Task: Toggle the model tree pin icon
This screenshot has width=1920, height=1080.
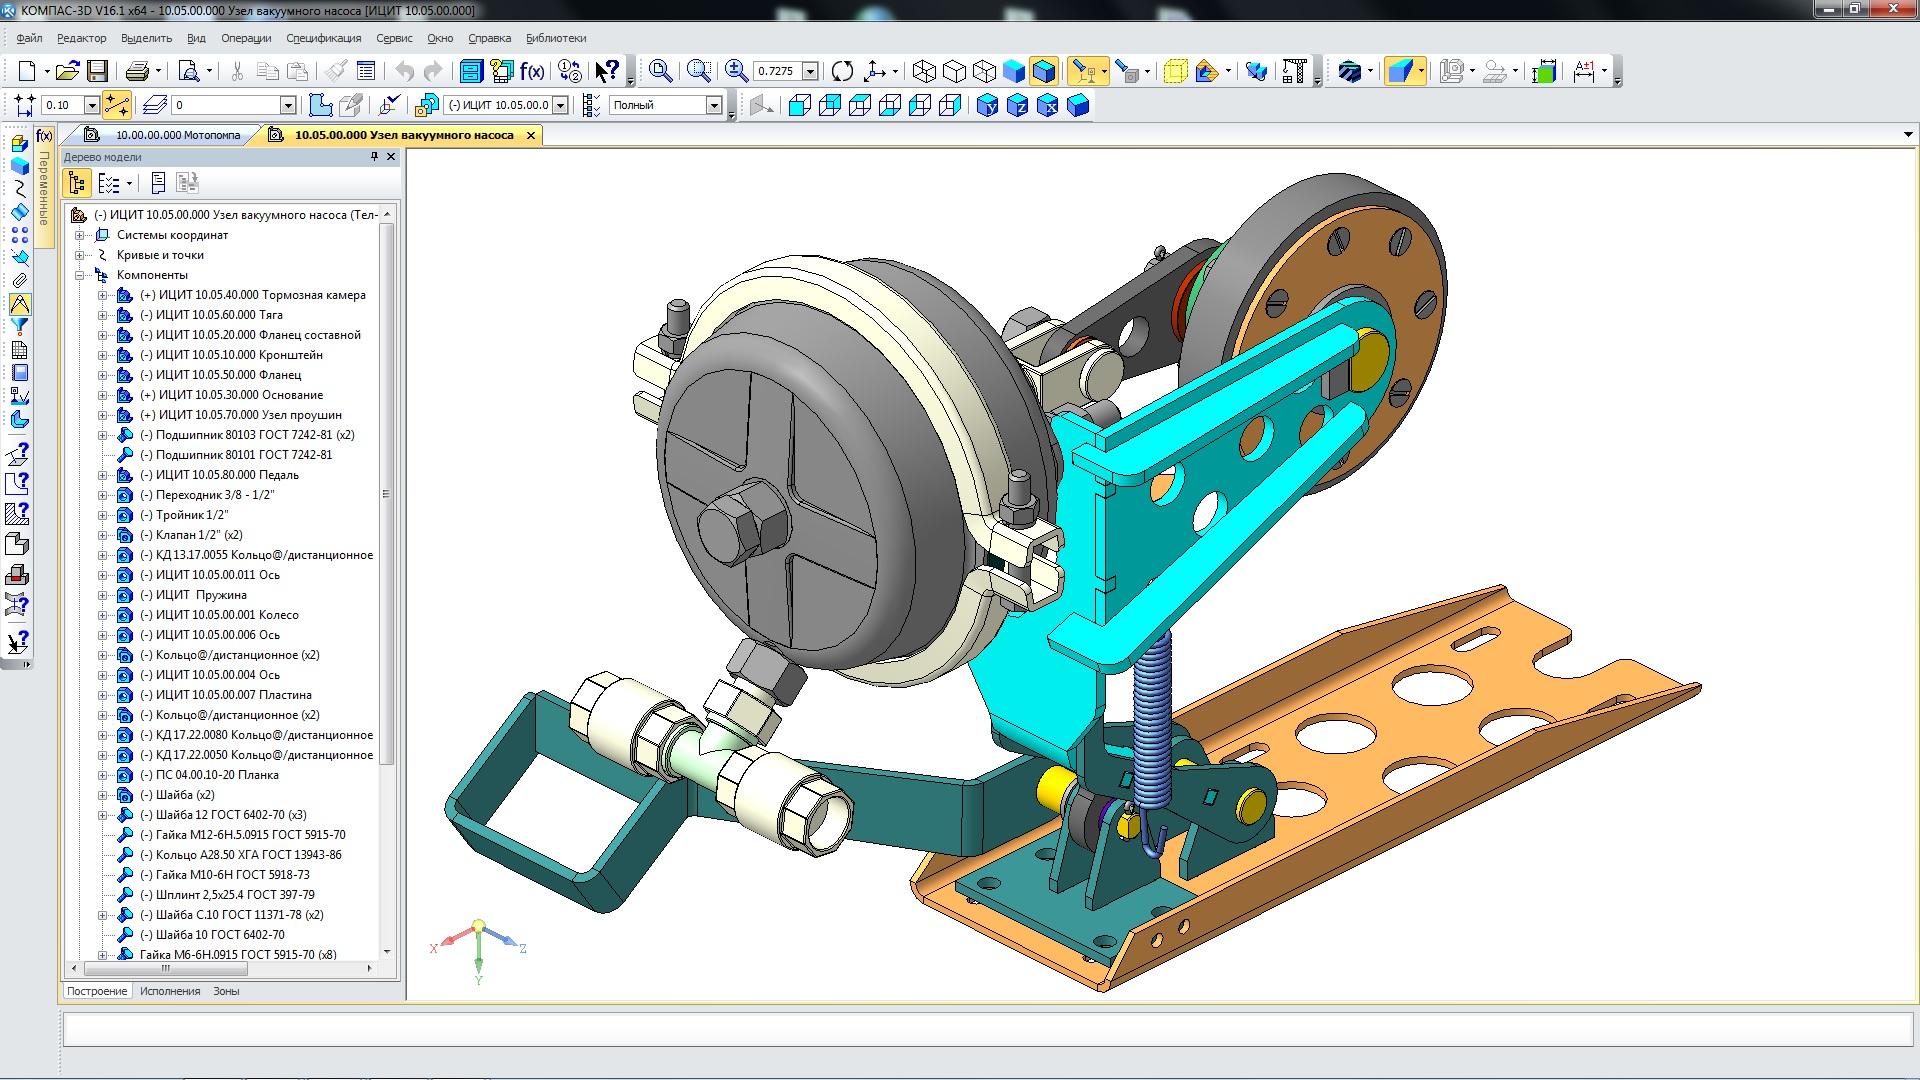Action: tap(375, 157)
